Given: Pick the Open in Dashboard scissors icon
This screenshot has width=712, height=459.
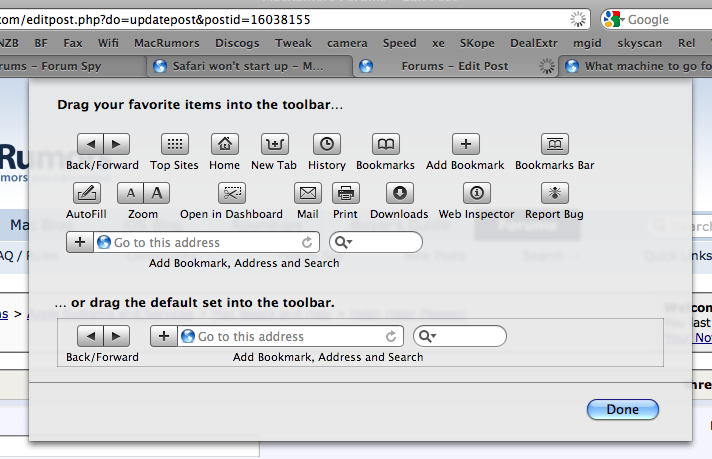Looking at the screenshot, I should click(232, 193).
